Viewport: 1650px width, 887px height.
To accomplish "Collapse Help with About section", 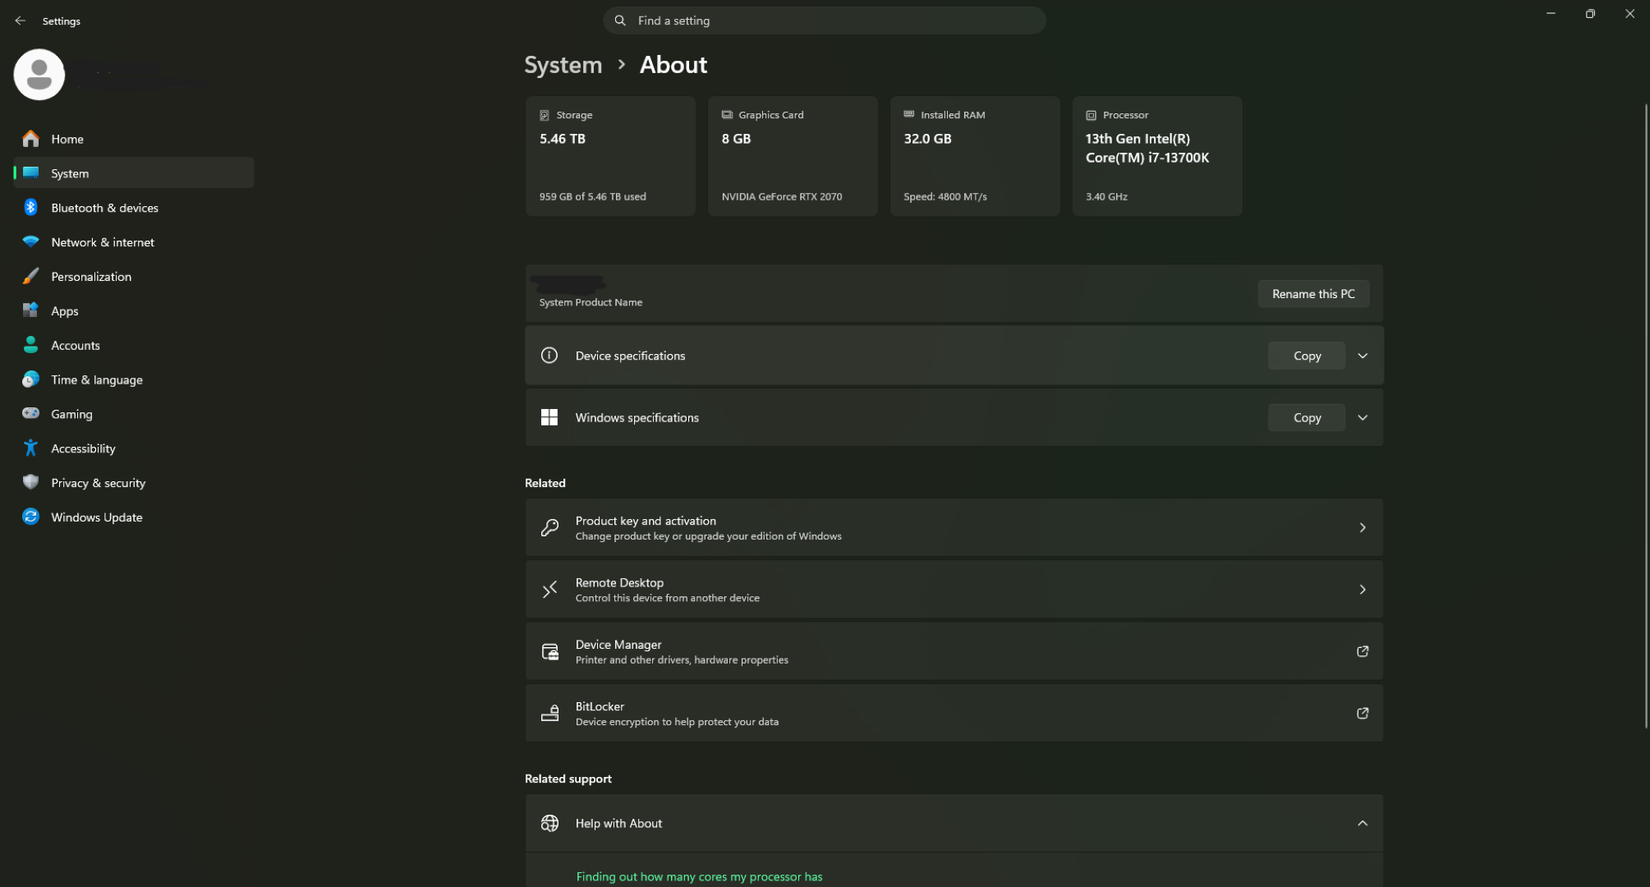I will pos(1362,823).
